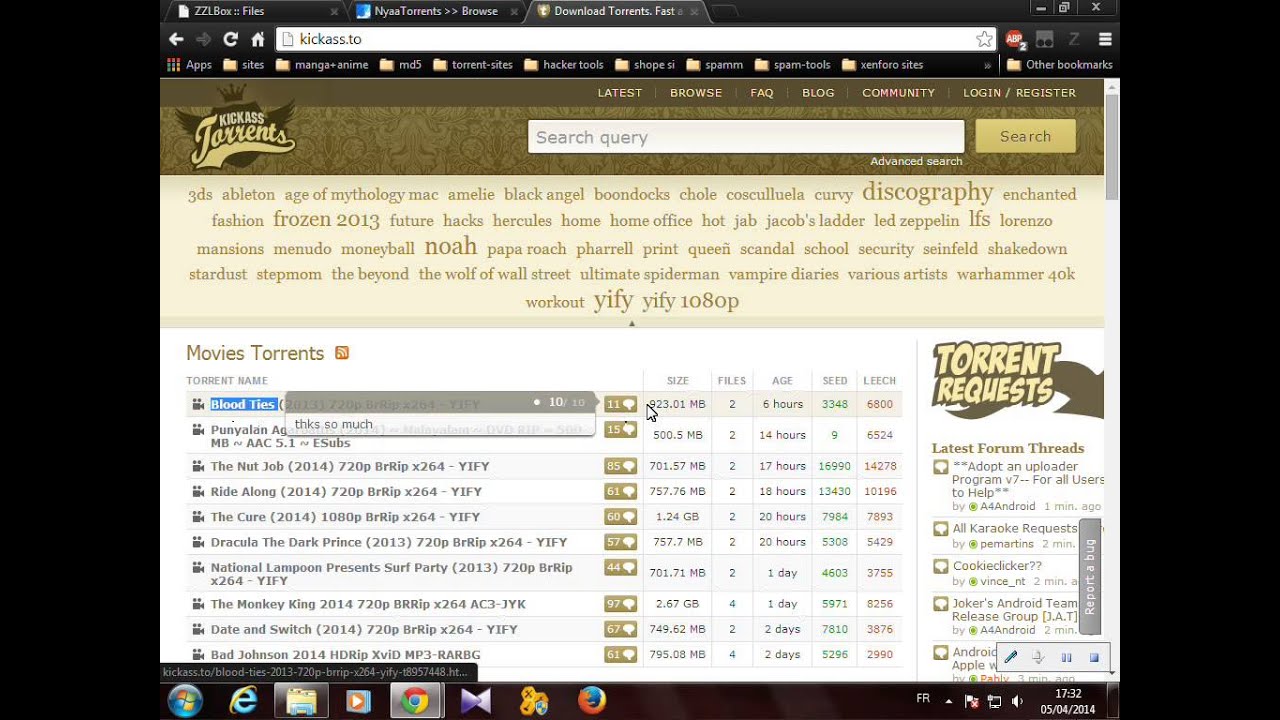Sort torrents by SEED column header

tap(835, 381)
